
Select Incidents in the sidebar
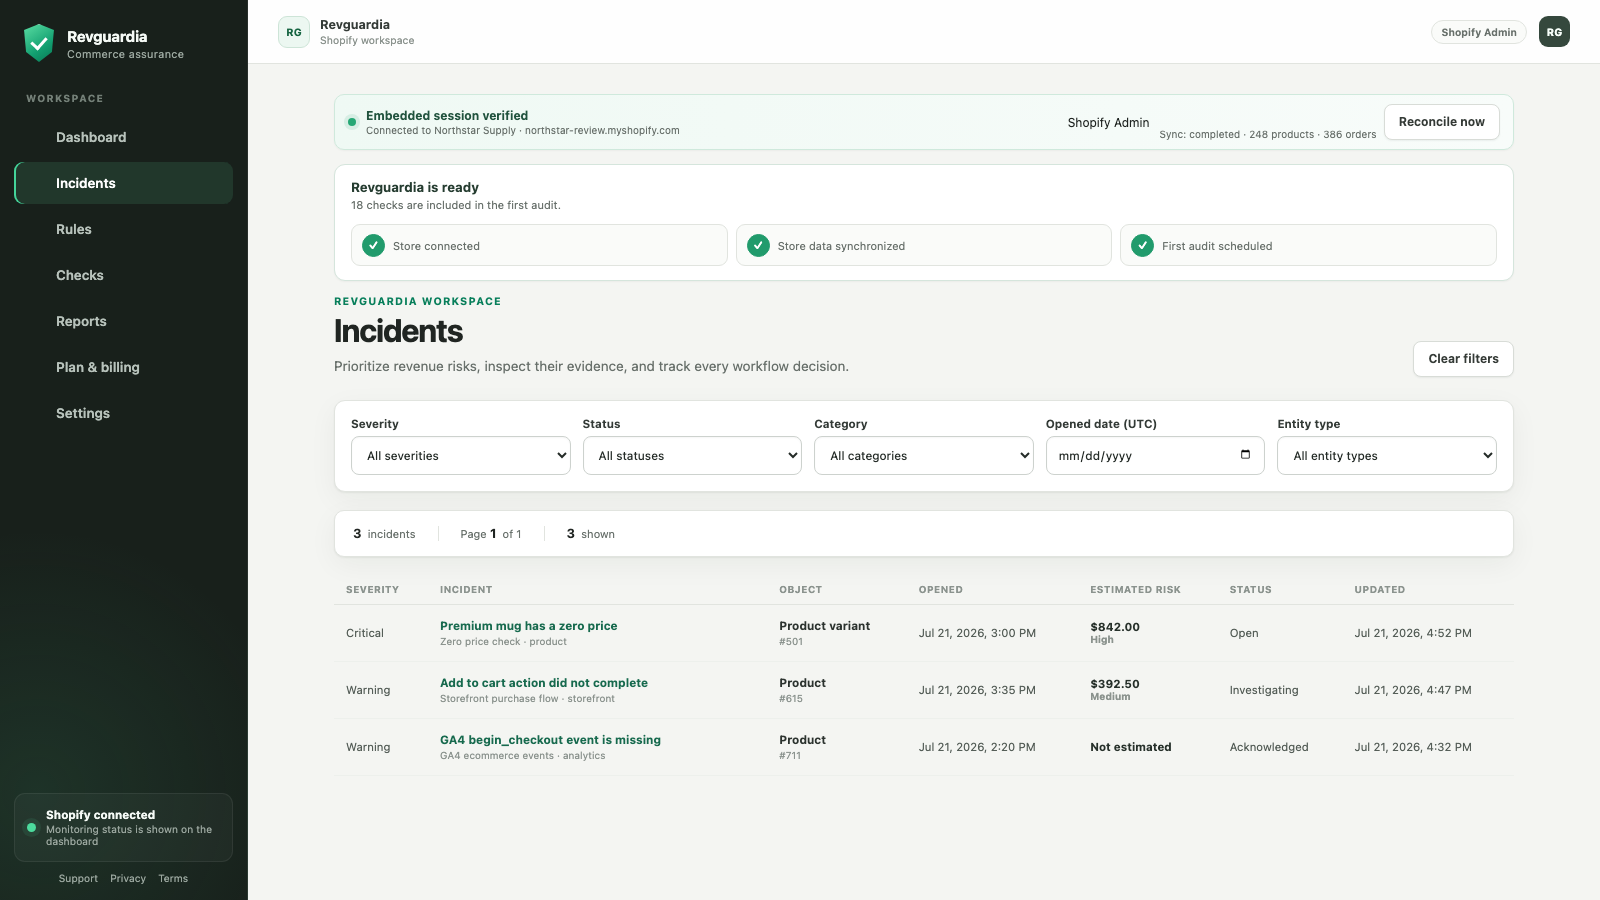[124, 183]
